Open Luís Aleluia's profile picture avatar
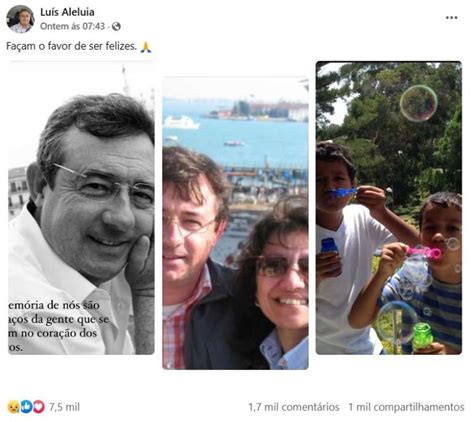 coord(20,19)
